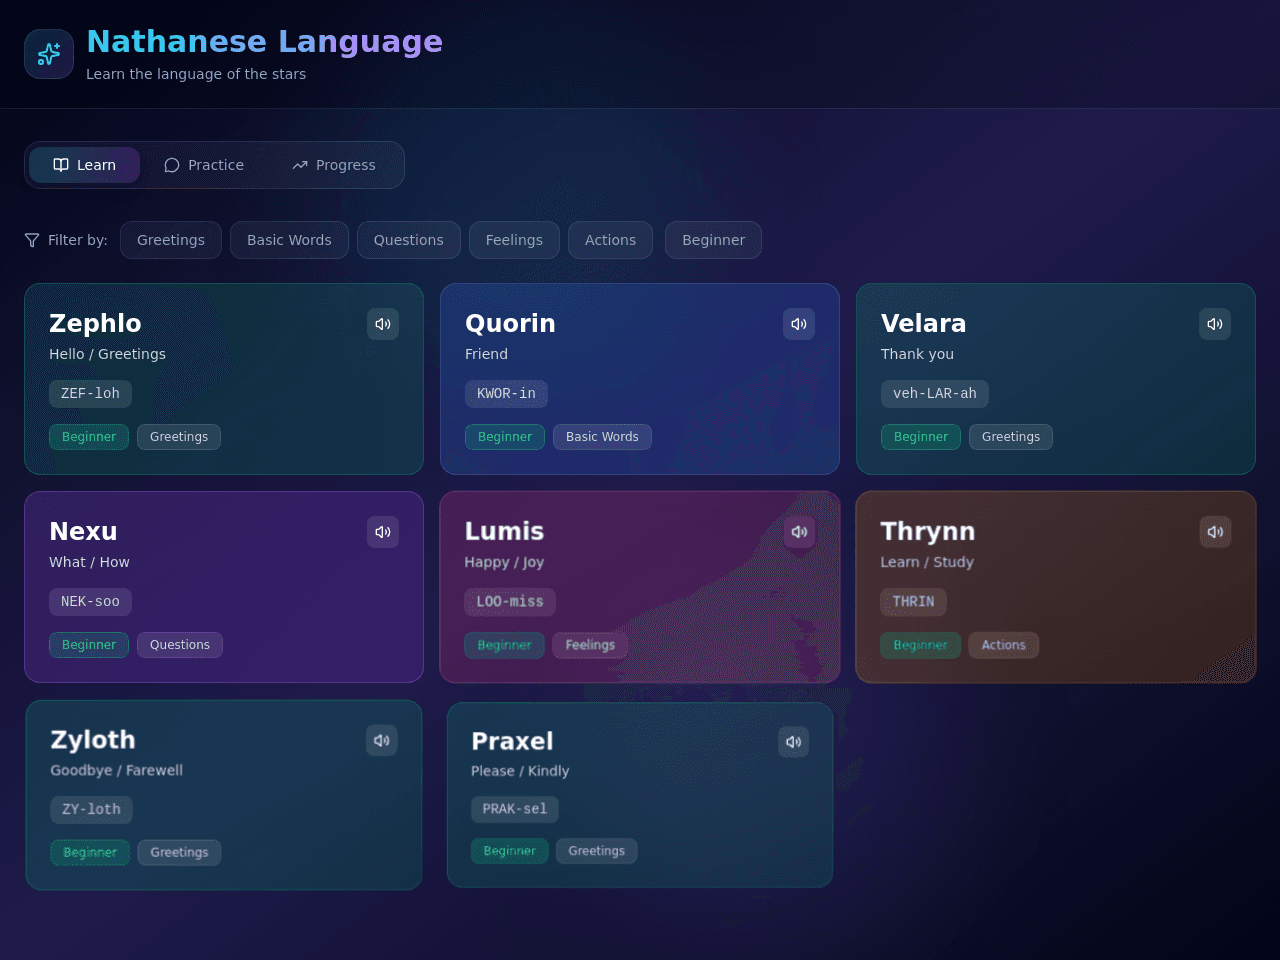Click Beginner tag on Velara card

coord(921,437)
